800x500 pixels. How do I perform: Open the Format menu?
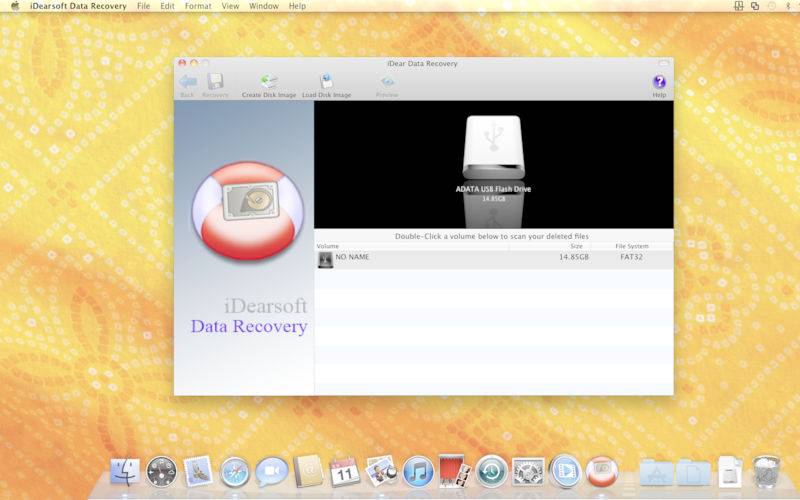(198, 6)
